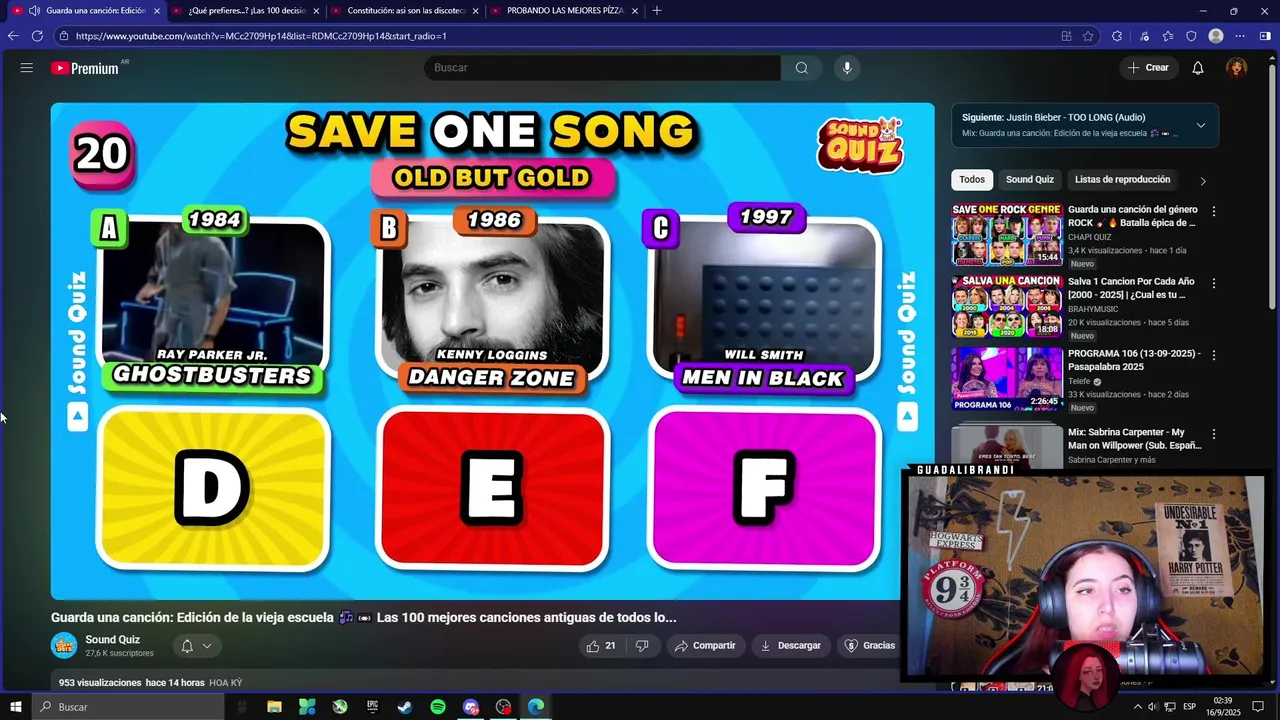Open Windows notification center

pos(1258,707)
